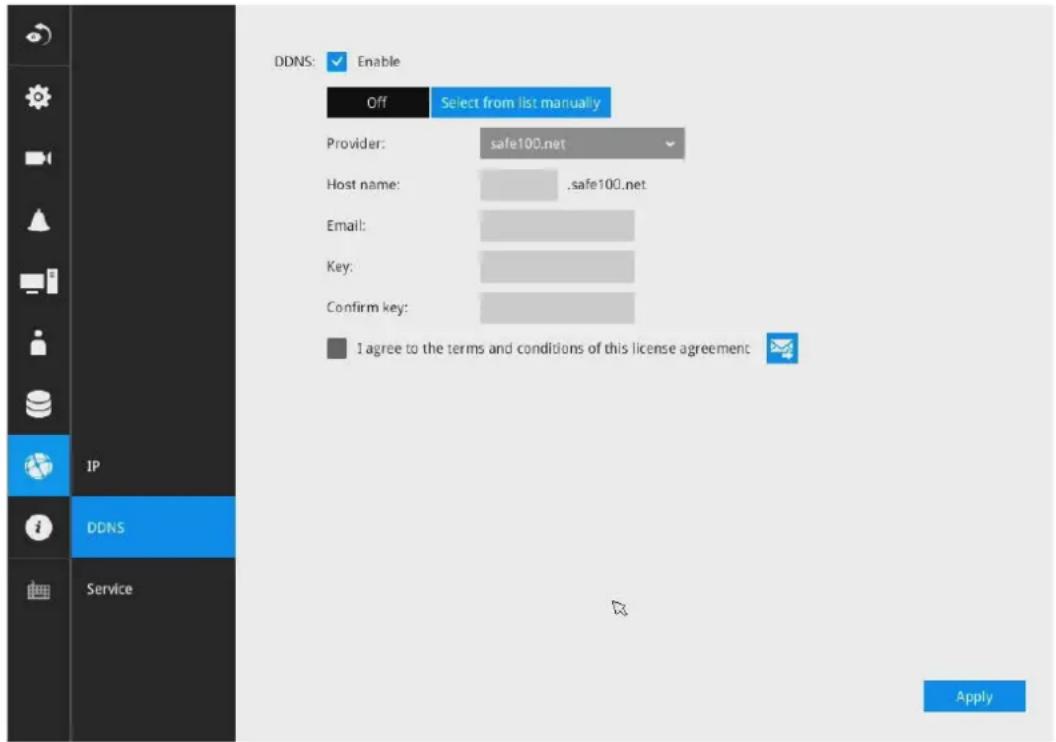Open the user account icon

tap(38, 343)
